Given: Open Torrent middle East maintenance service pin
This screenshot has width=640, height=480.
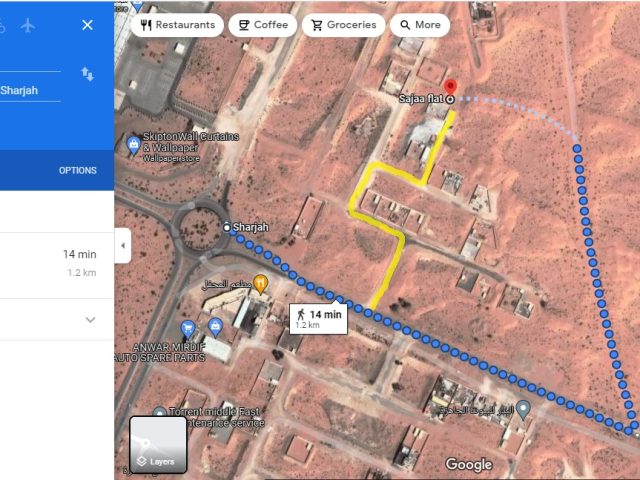Looking at the screenshot, I should click(160, 412).
